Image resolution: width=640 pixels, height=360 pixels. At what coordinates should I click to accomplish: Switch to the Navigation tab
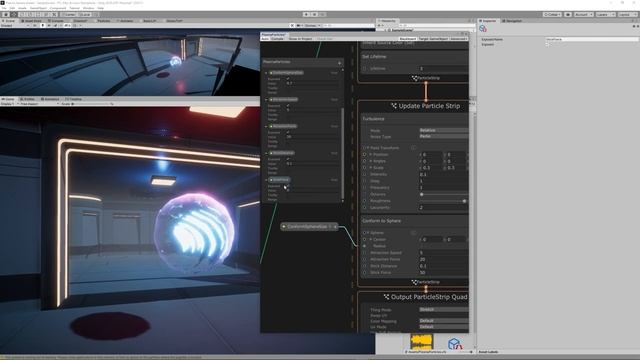click(x=512, y=20)
